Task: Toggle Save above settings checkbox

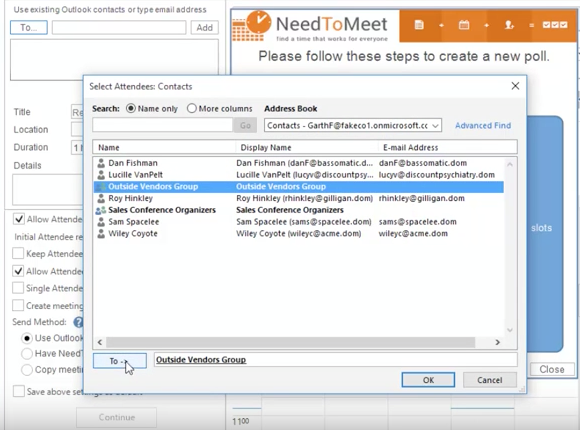Action: (18, 391)
